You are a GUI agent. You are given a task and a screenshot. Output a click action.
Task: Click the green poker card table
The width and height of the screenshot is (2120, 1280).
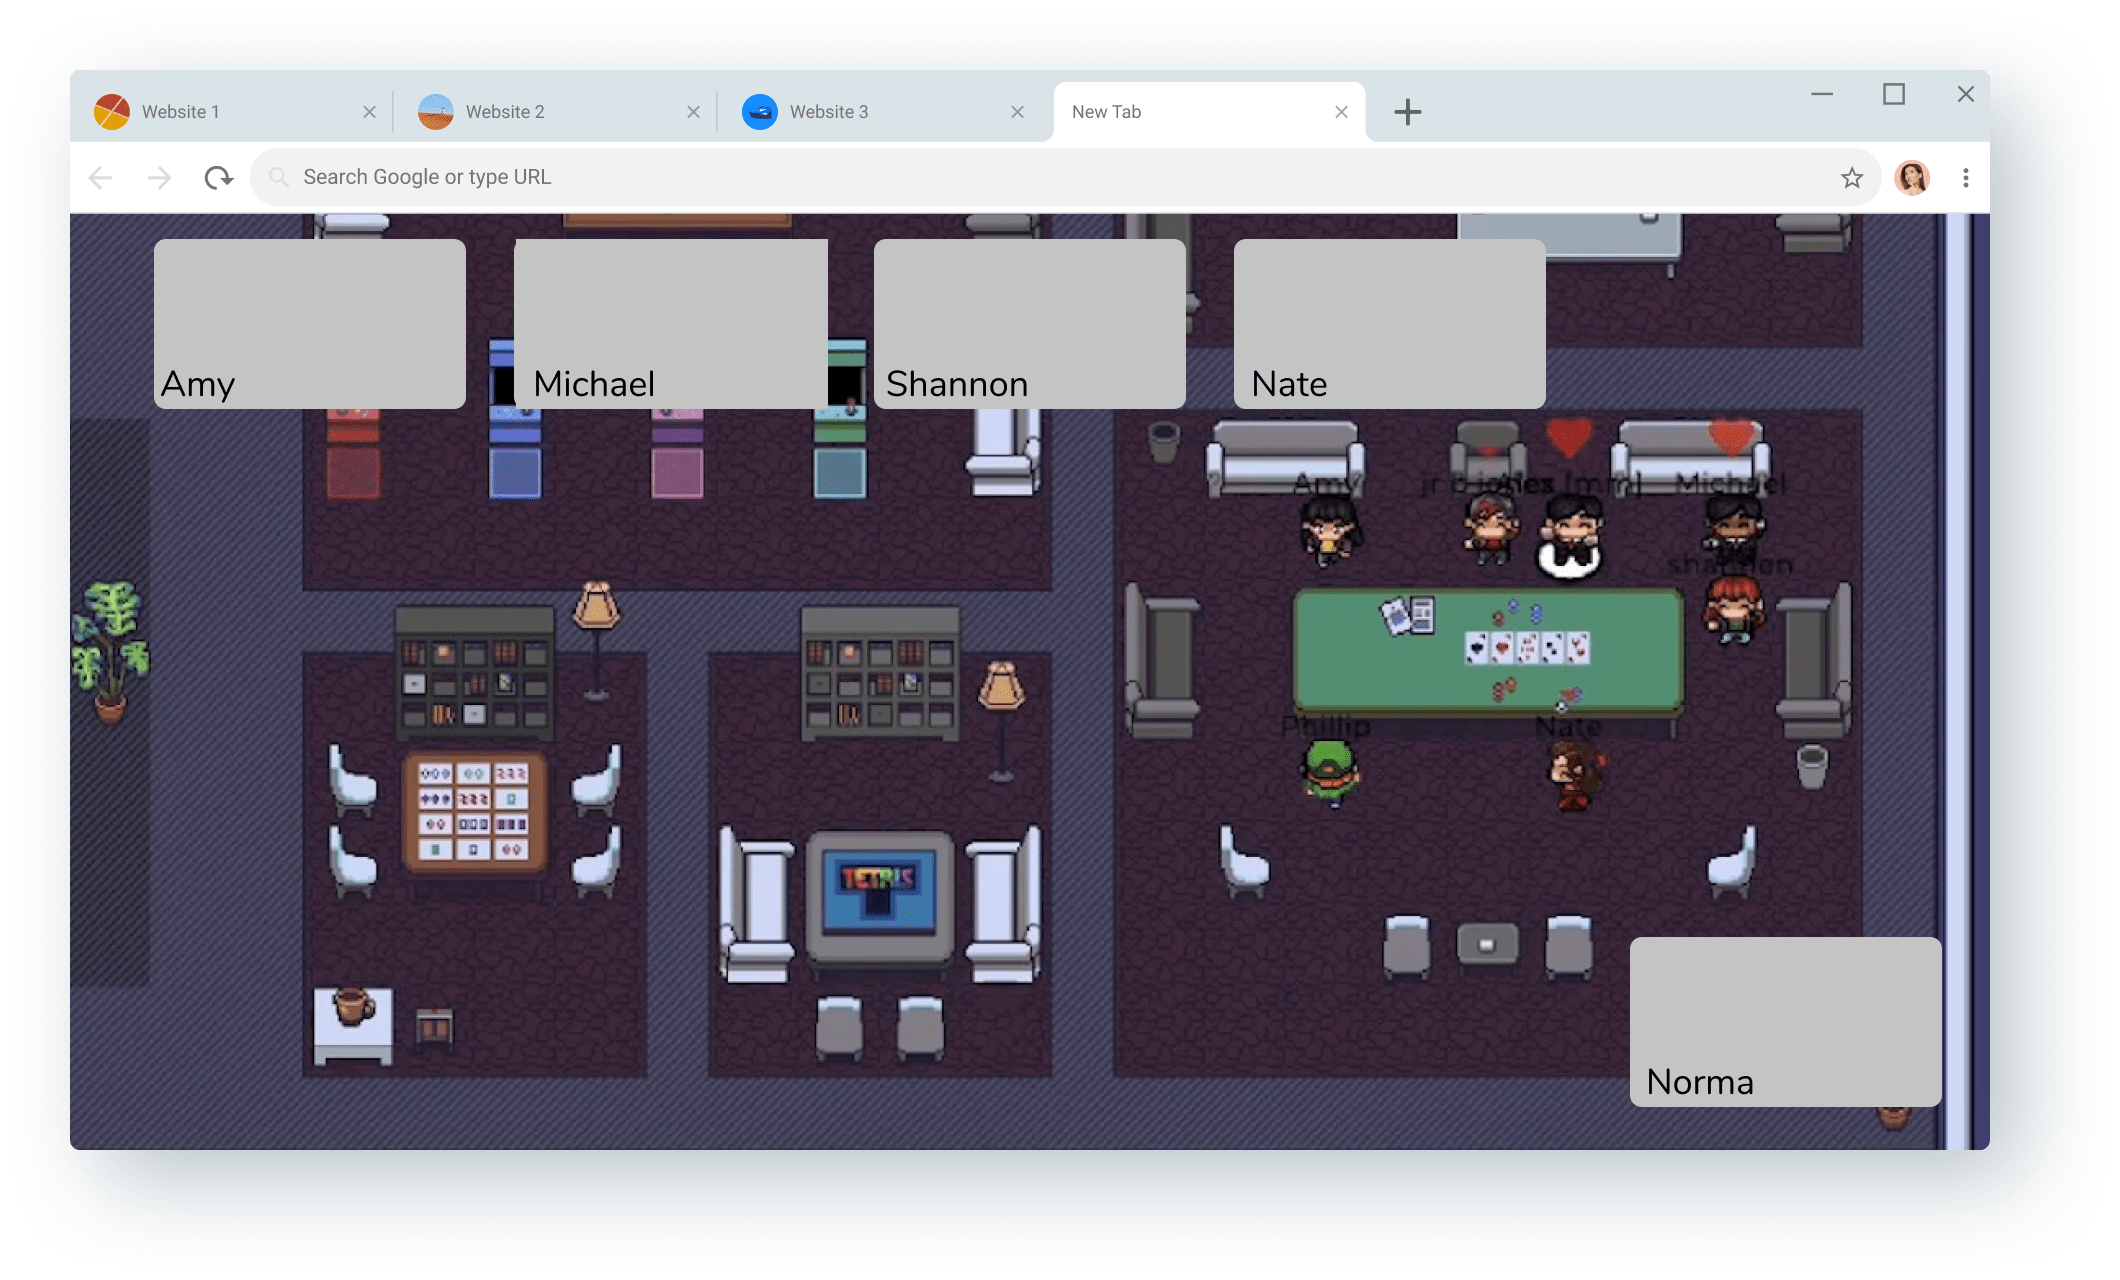[x=1488, y=650]
